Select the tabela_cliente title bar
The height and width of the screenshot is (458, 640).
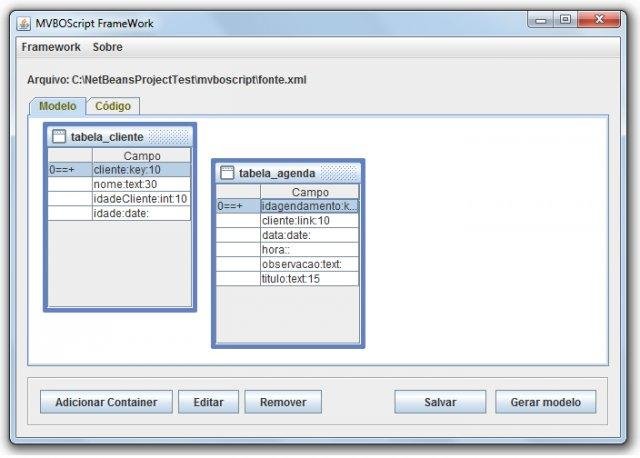pyautogui.click(x=120, y=136)
